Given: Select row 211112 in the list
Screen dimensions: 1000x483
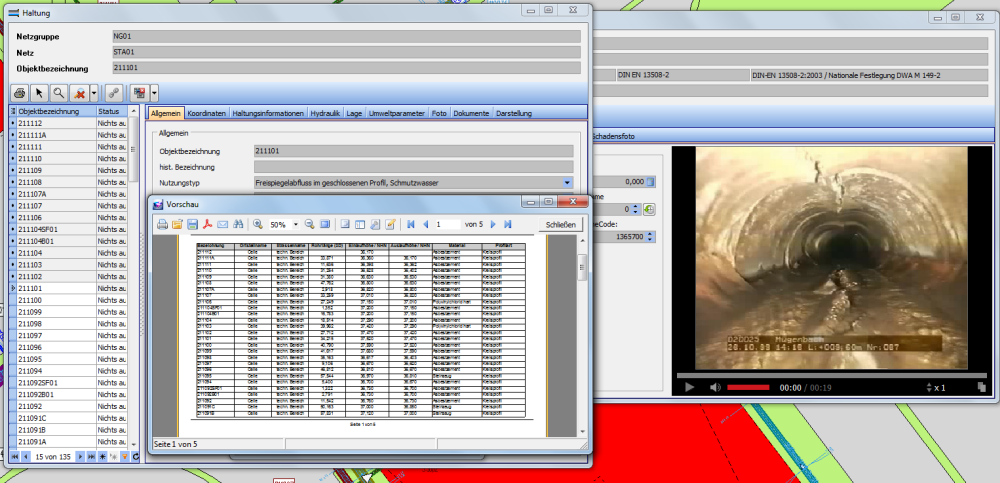Looking at the screenshot, I should coord(69,123).
